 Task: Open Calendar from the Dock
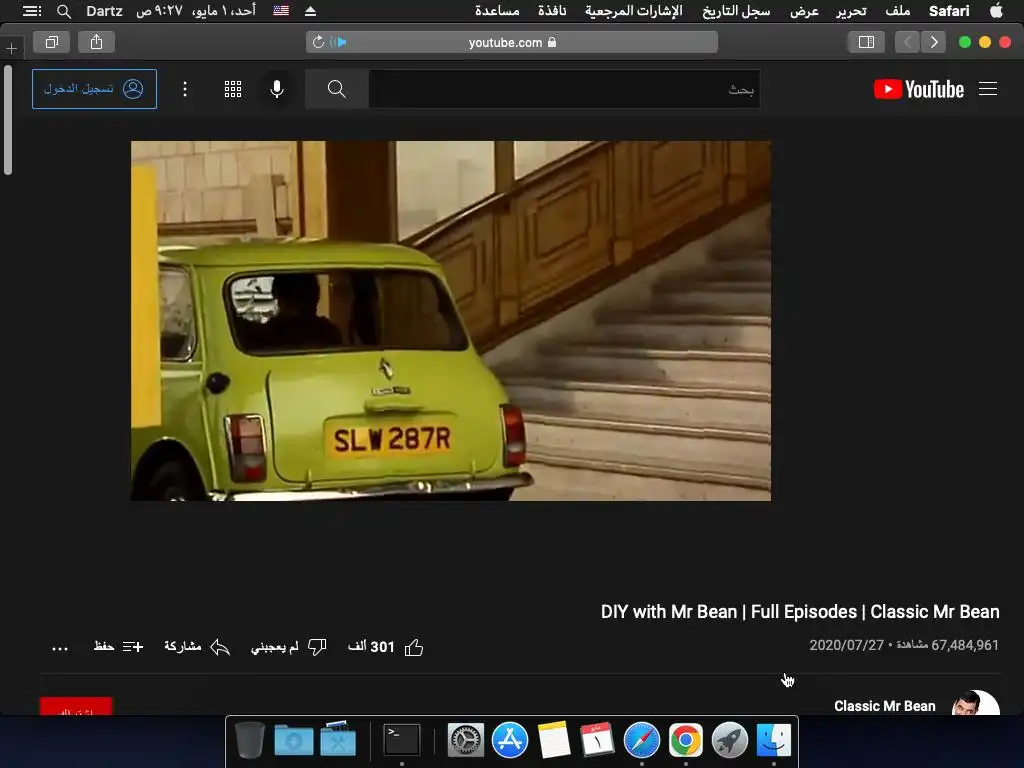(598, 741)
